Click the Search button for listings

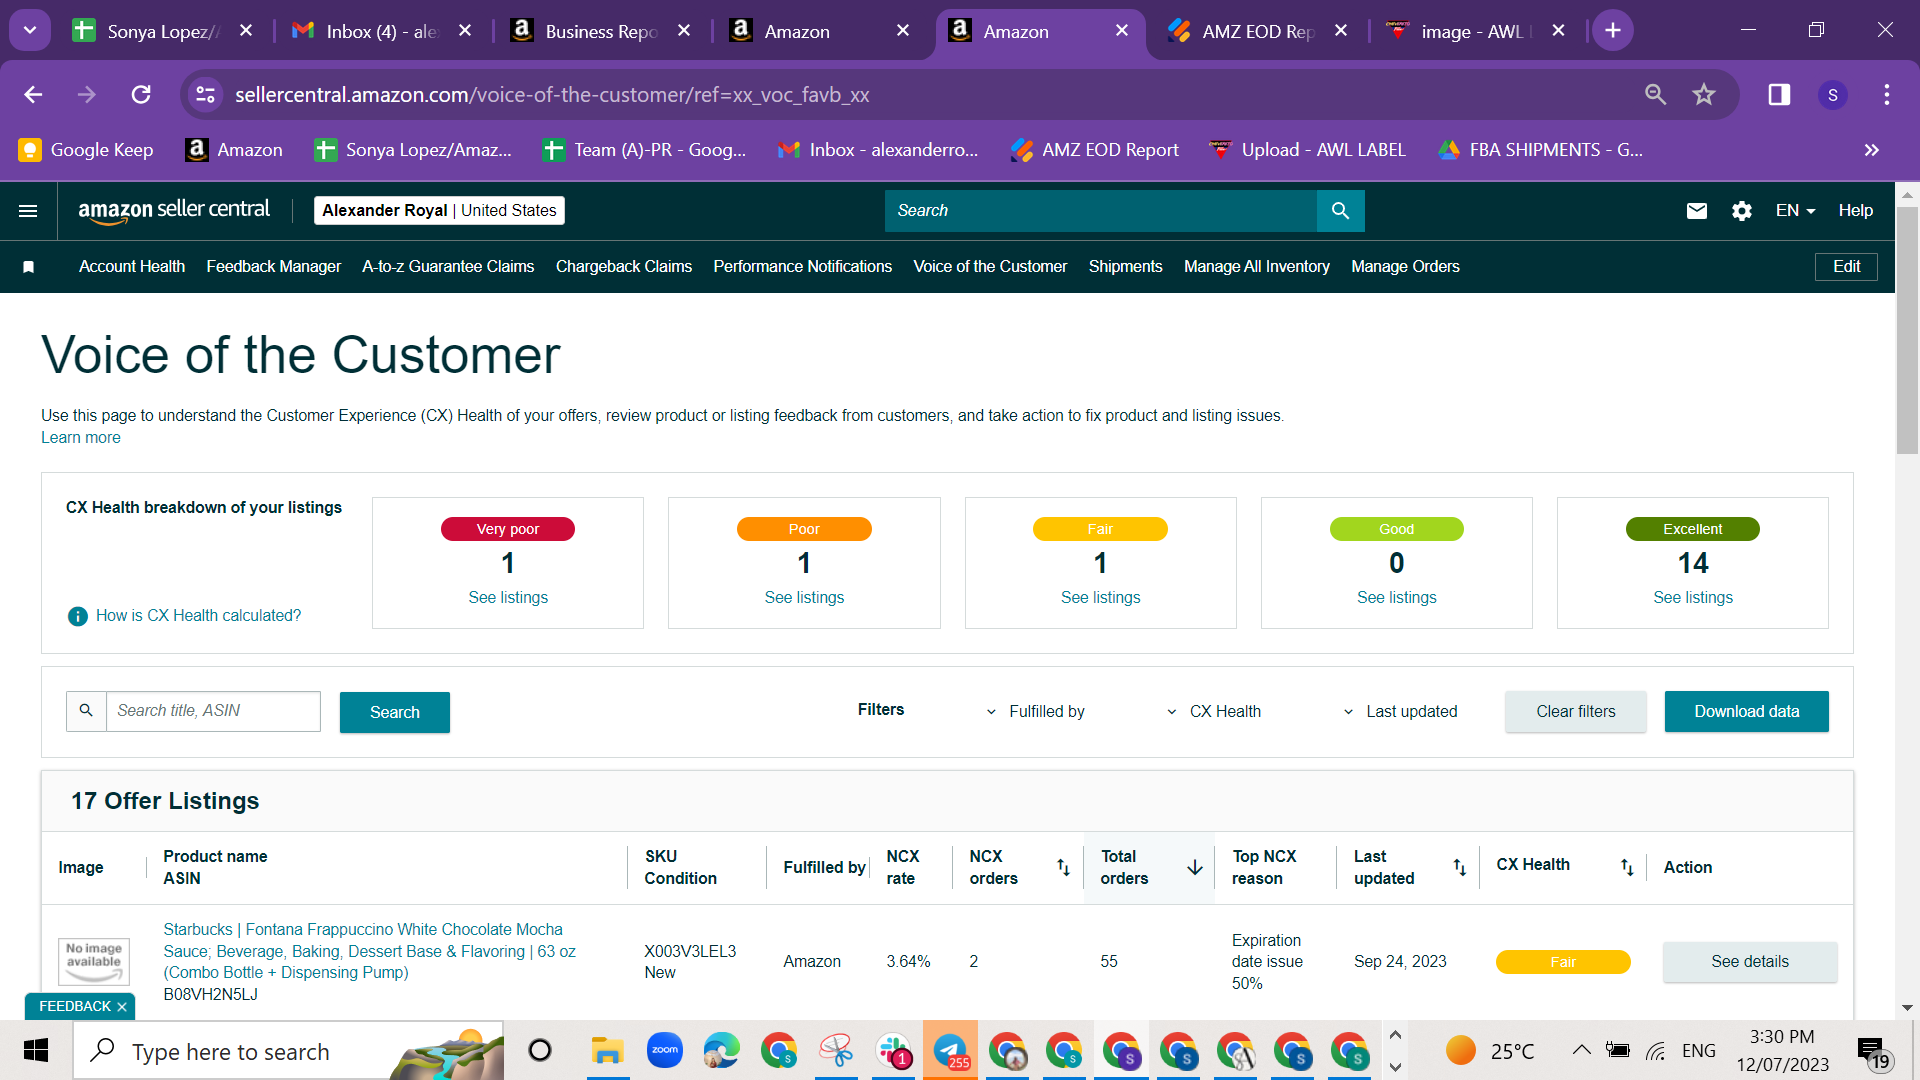[x=395, y=712]
